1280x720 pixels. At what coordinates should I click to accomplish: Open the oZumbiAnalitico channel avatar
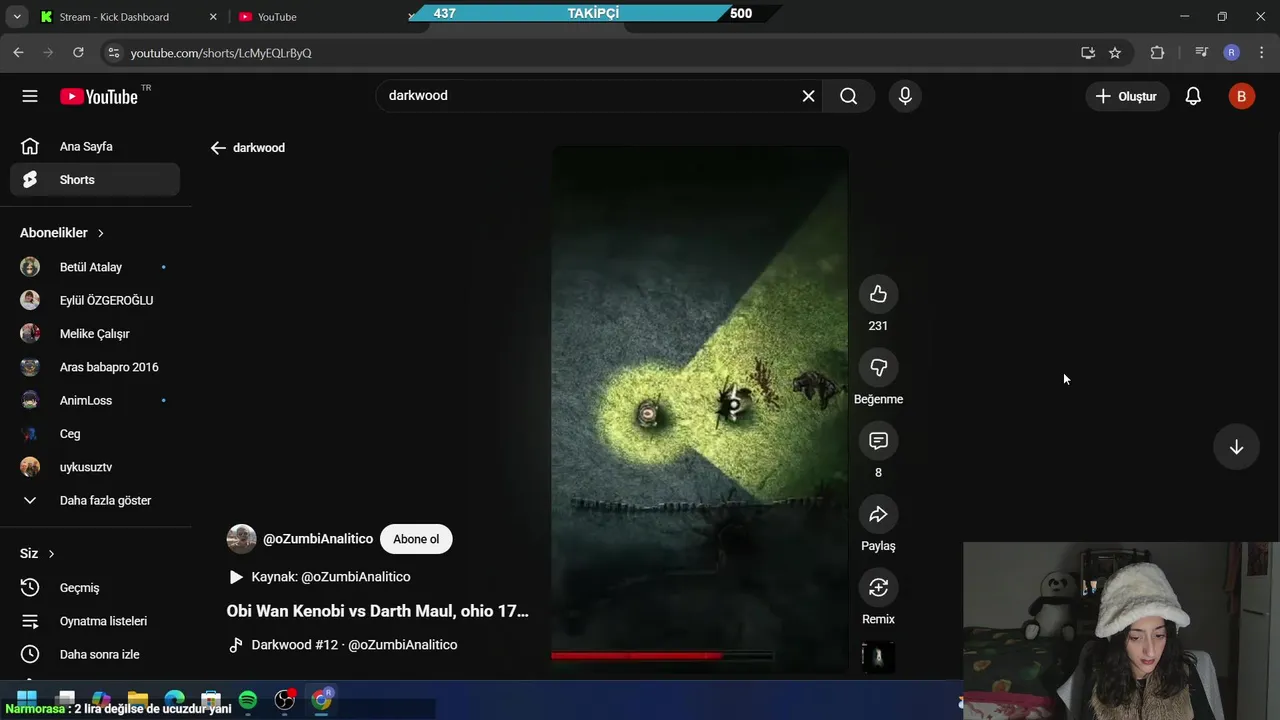[241, 539]
